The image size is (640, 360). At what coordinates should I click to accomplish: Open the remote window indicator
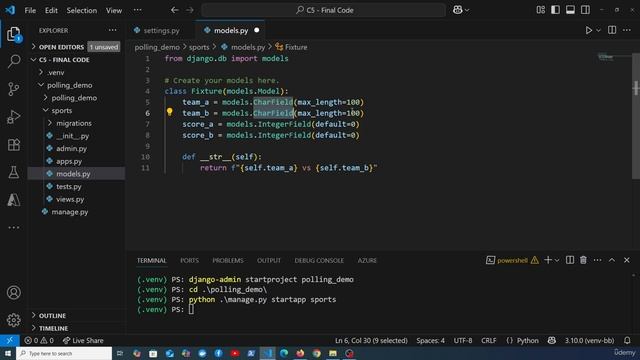(9, 340)
